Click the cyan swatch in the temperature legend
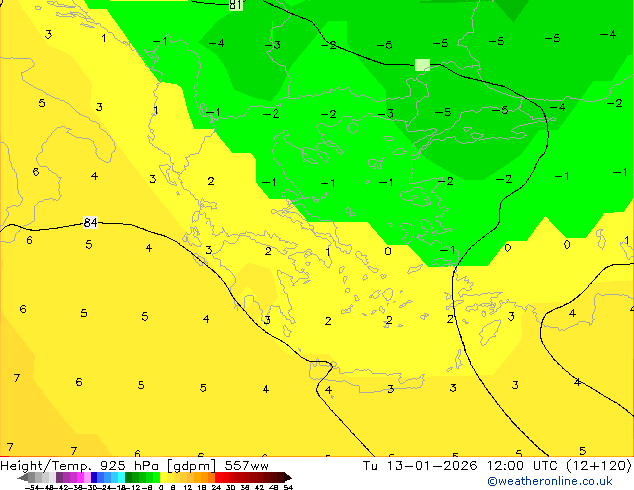Screen dimensions: 634x490 point(121,477)
